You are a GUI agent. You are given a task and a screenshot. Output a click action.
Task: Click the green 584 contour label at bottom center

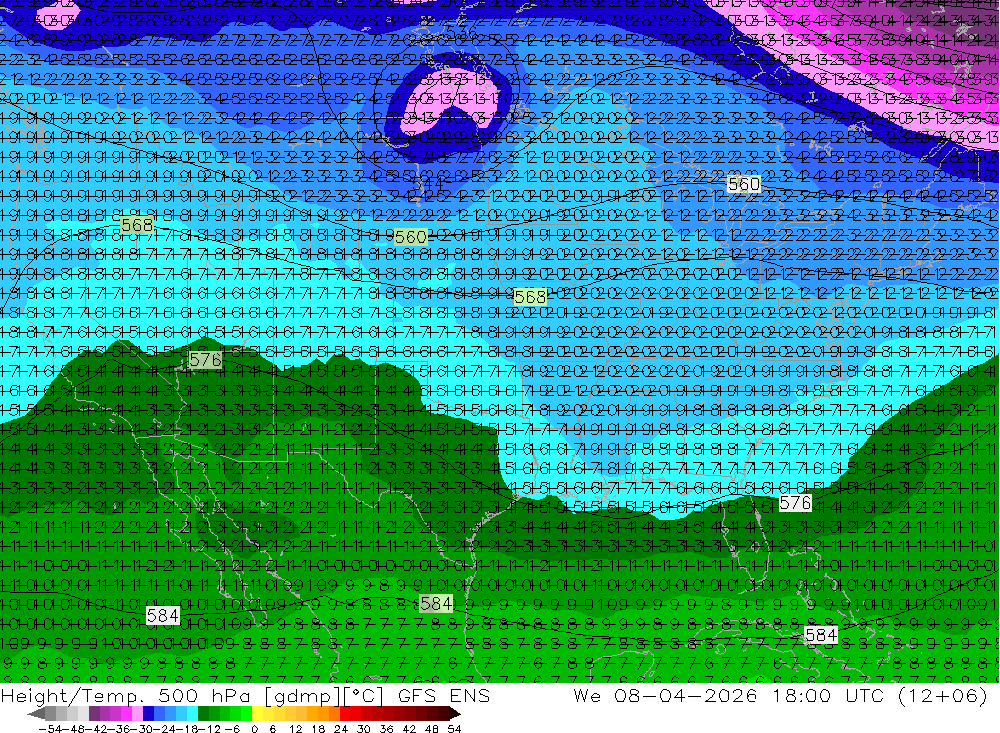436,603
